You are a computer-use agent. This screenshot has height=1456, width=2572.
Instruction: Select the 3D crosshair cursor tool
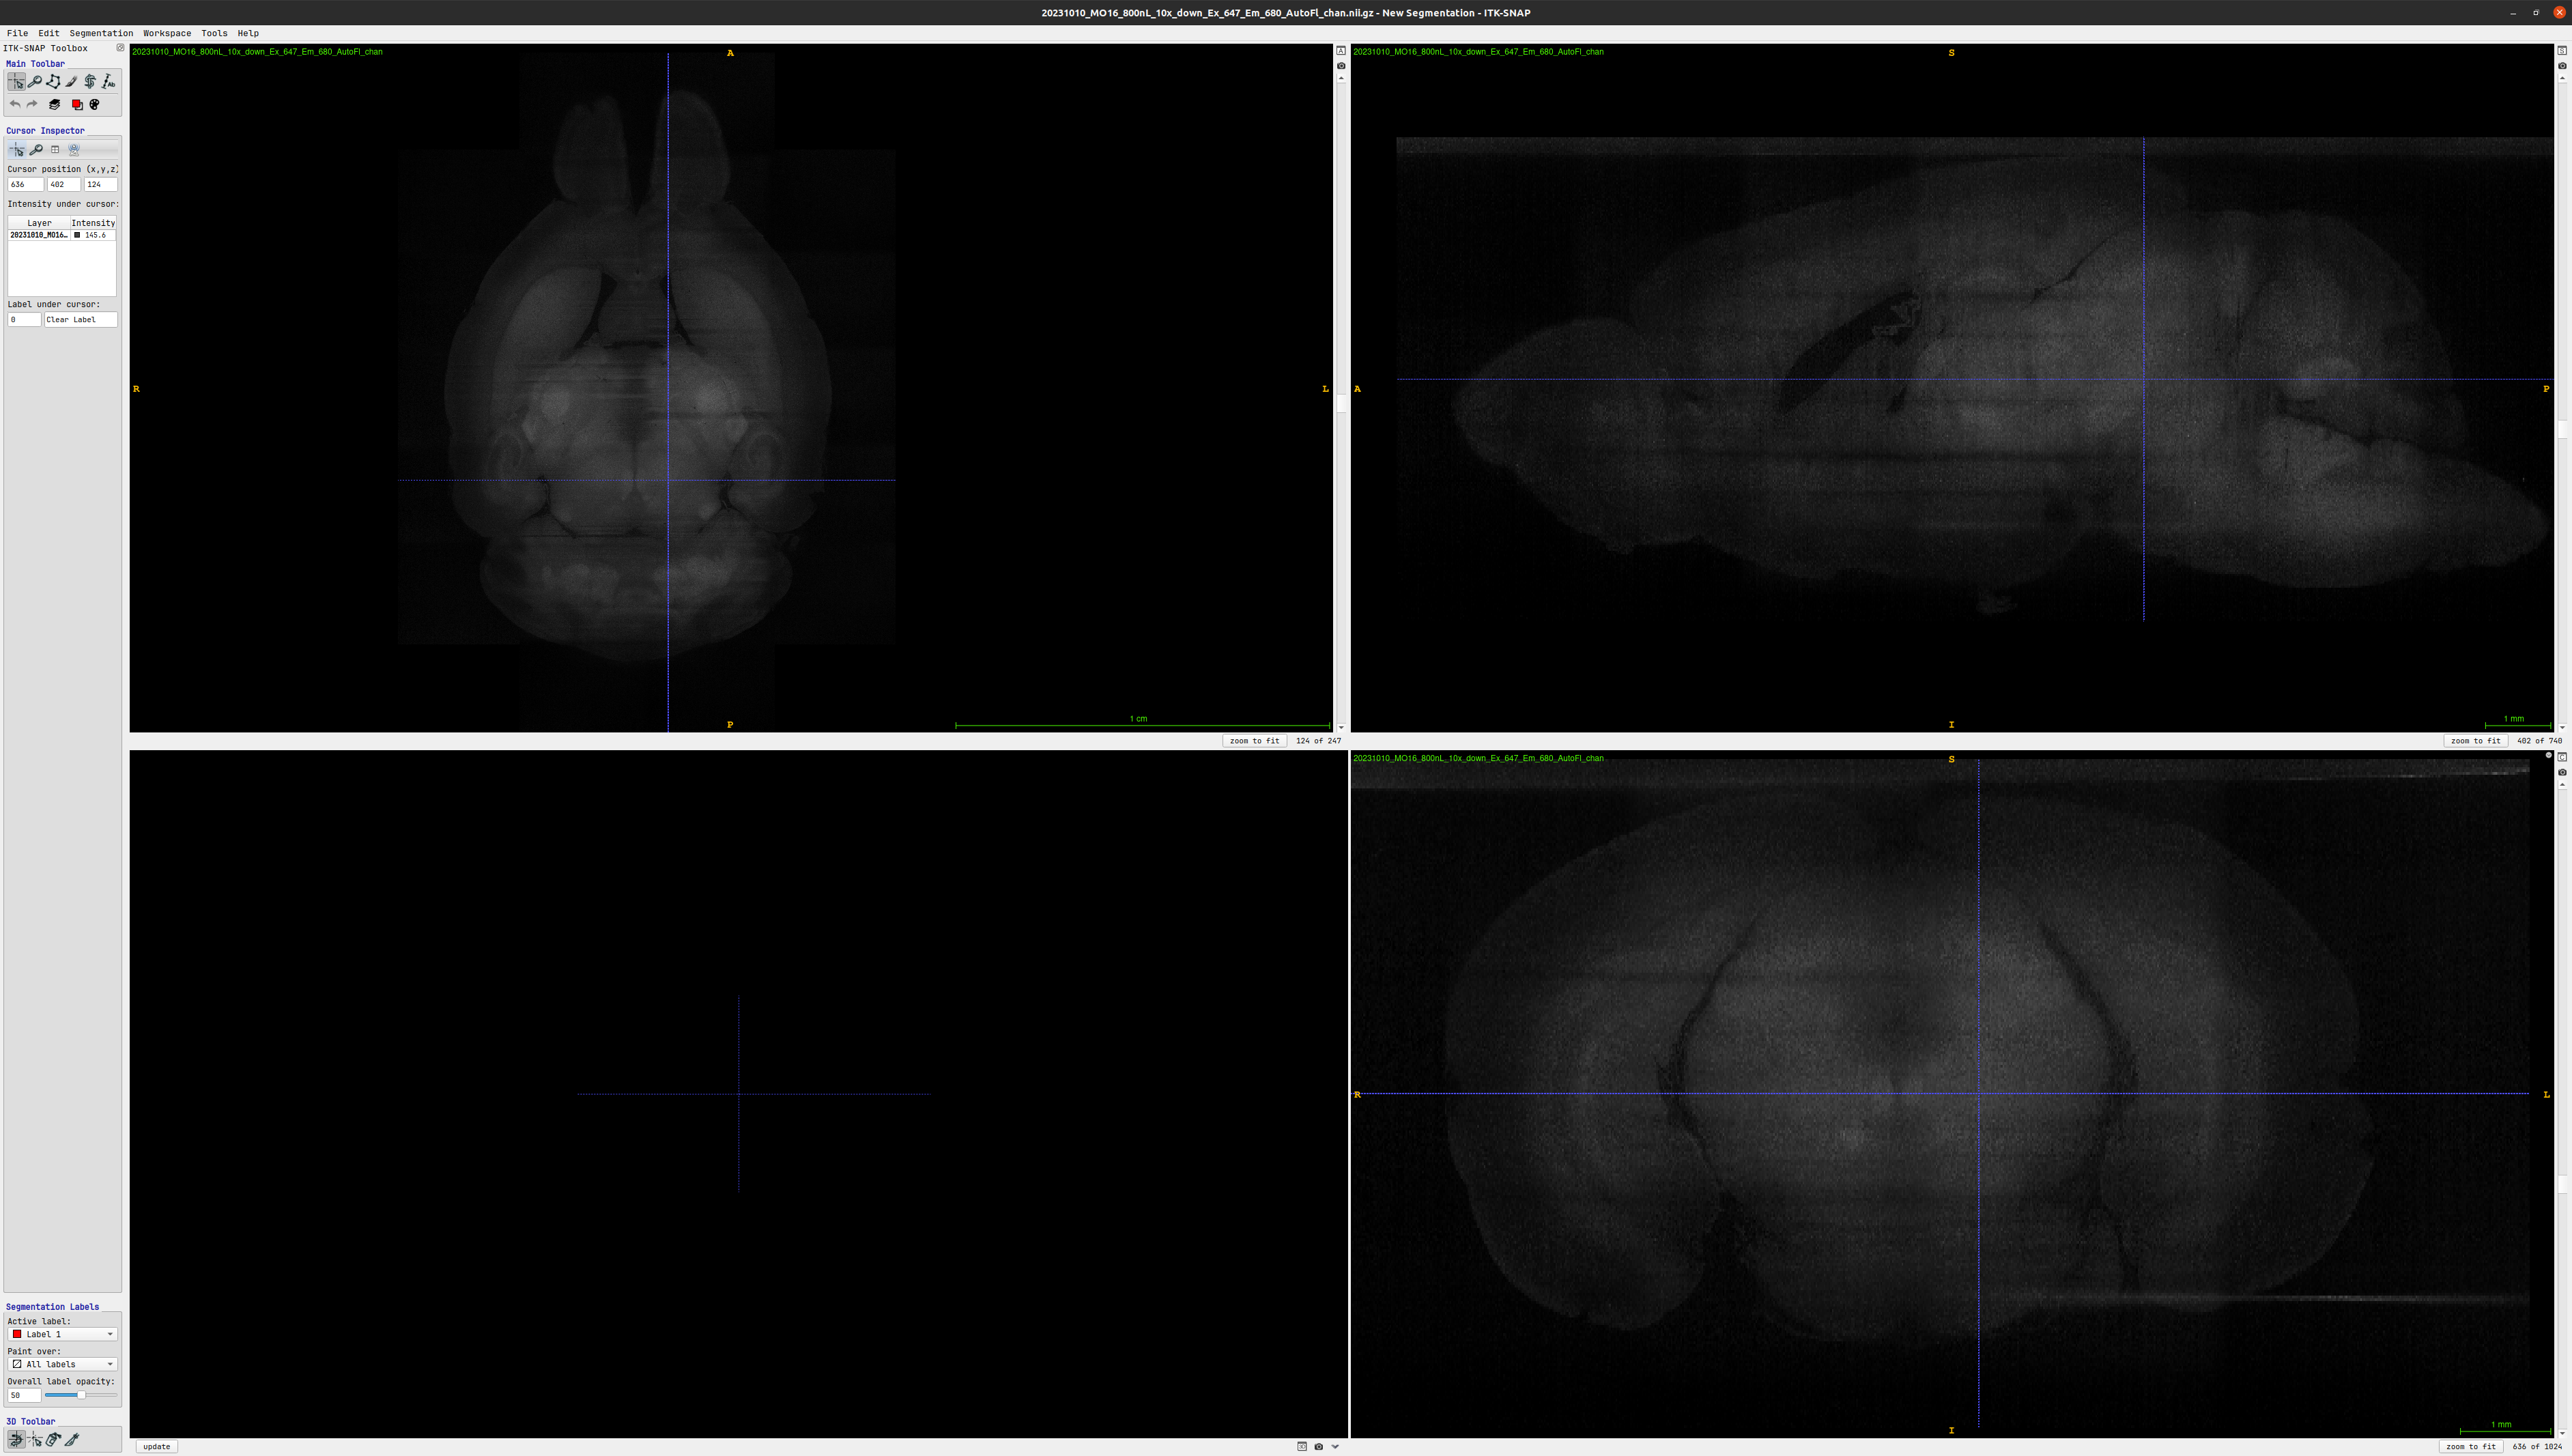click(35, 1440)
